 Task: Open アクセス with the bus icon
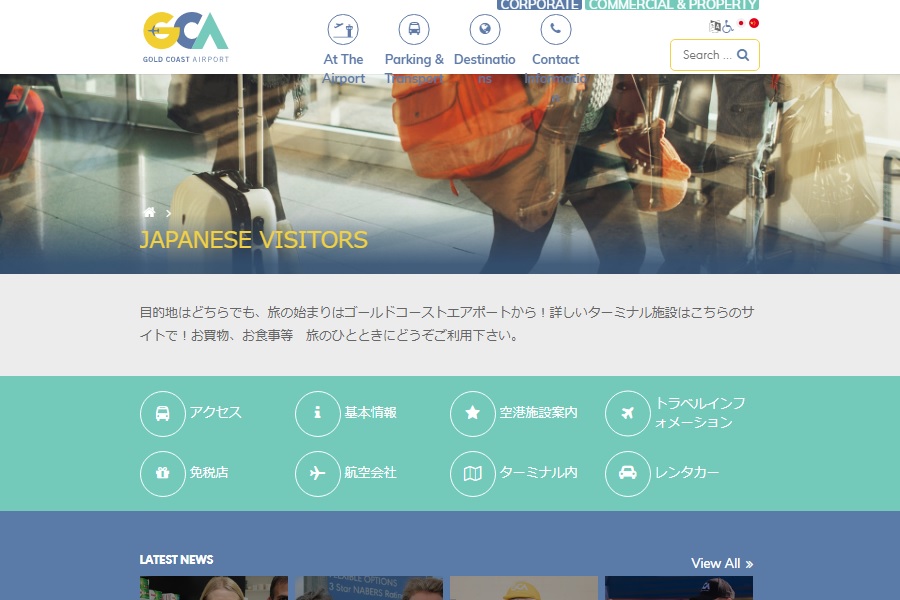pyautogui.click(x=163, y=414)
